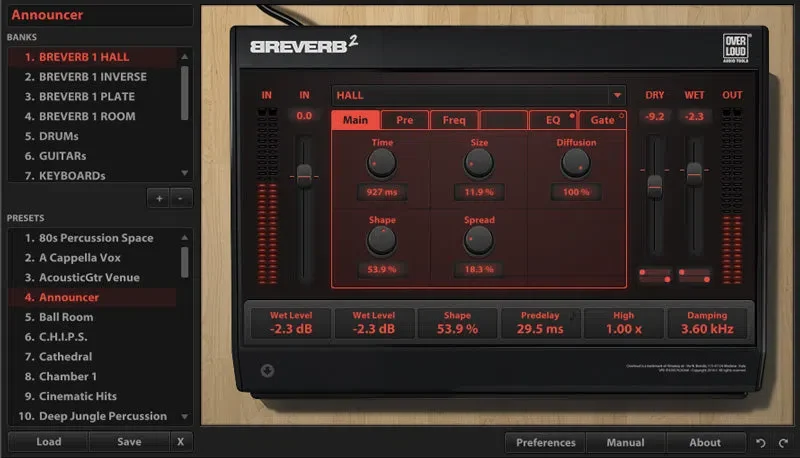Toggle the Gate enable indicator dot
Image resolution: width=800 pixels, height=458 pixels.
click(x=621, y=116)
